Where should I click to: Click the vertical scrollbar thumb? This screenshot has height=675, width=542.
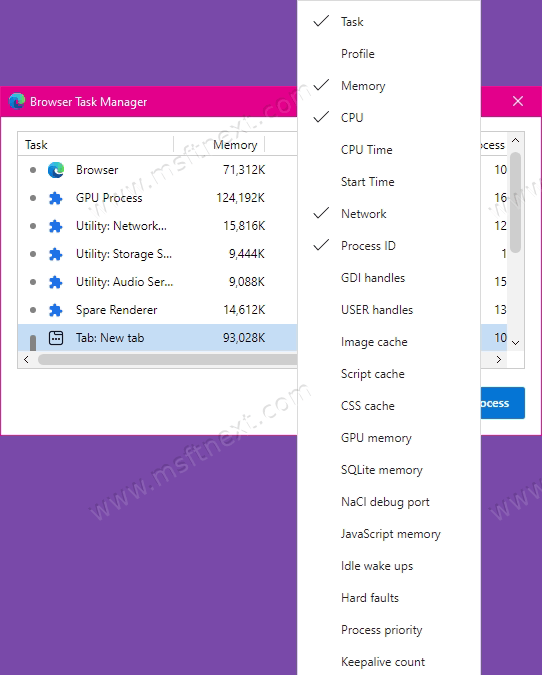515,202
